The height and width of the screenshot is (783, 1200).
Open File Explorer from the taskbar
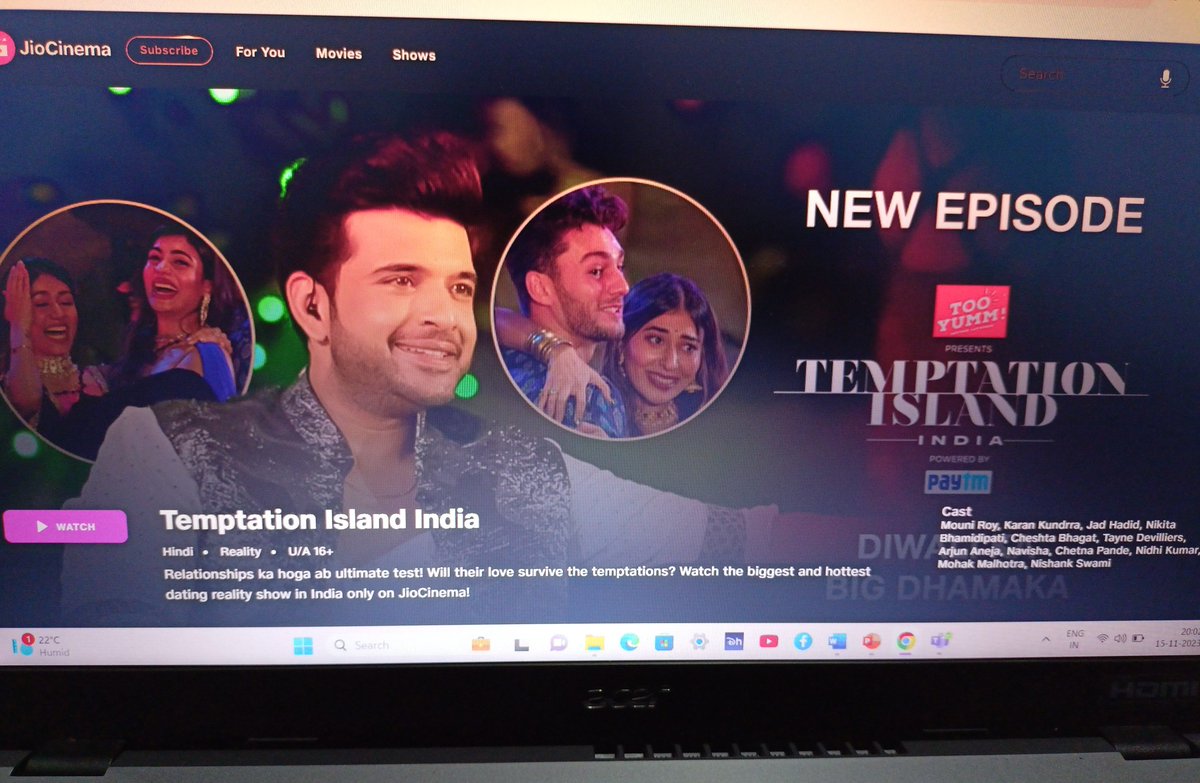[594, 643]
